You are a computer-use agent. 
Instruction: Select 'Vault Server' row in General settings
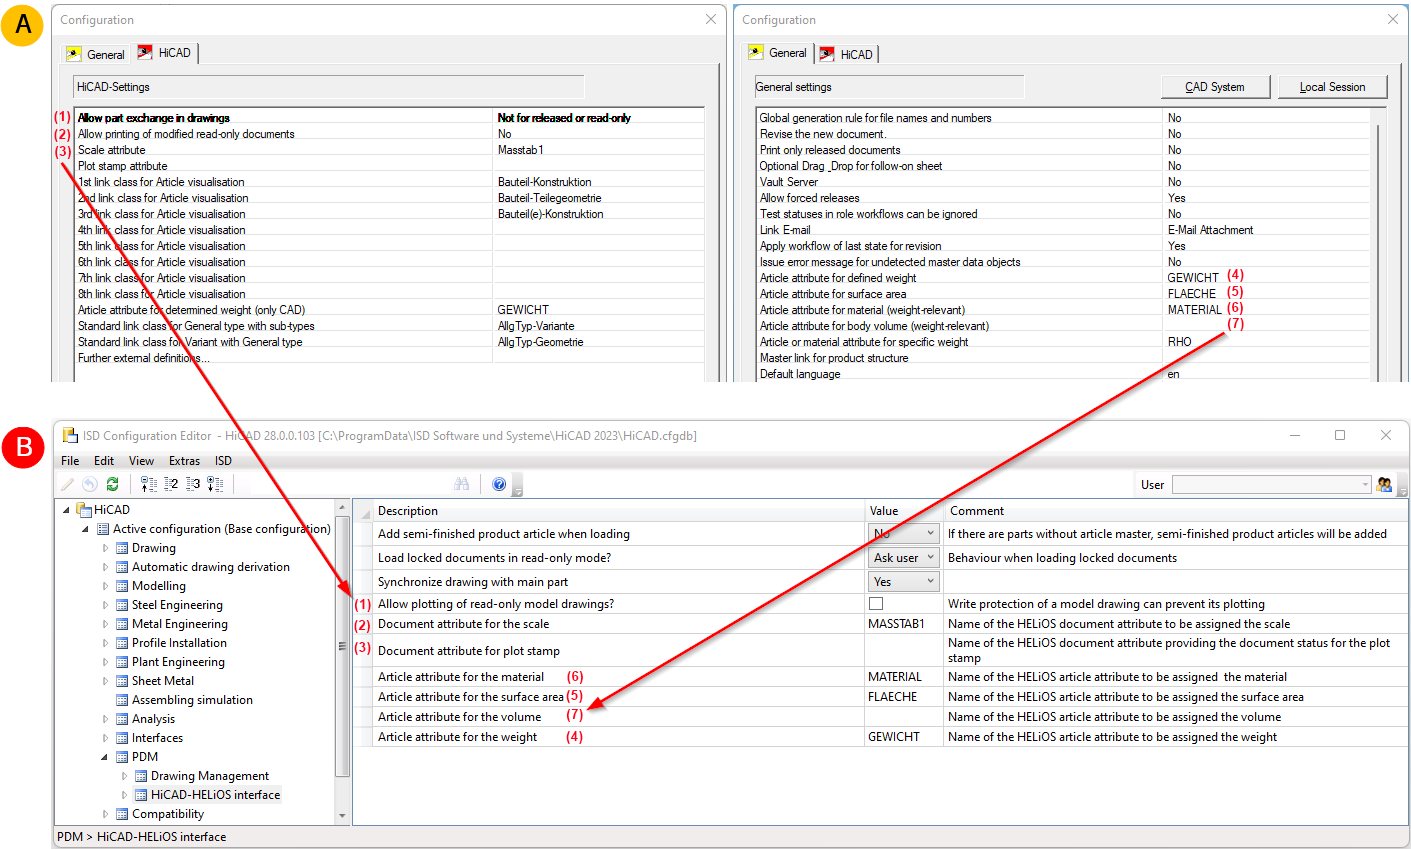1062,182
